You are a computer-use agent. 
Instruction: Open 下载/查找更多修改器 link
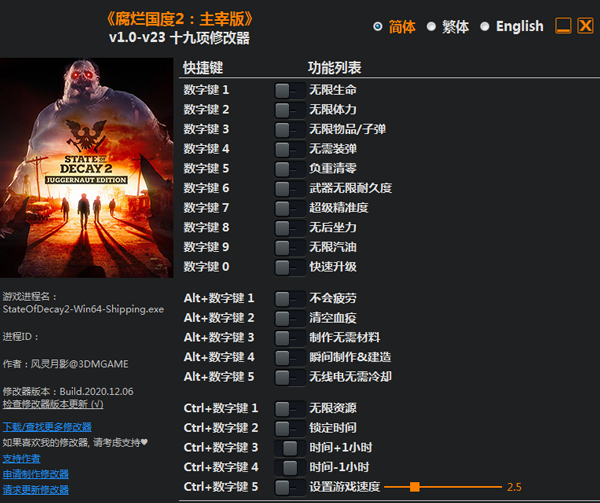tap(47, 427)
